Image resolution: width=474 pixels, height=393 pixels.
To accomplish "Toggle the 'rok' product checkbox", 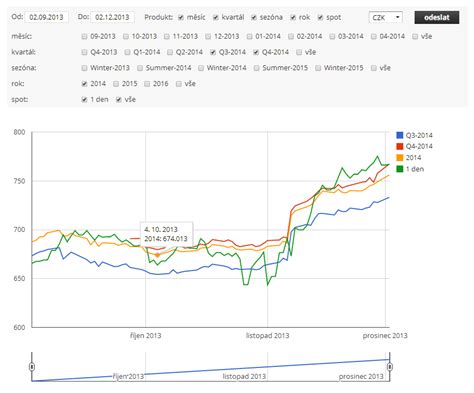I will [293, 18].
